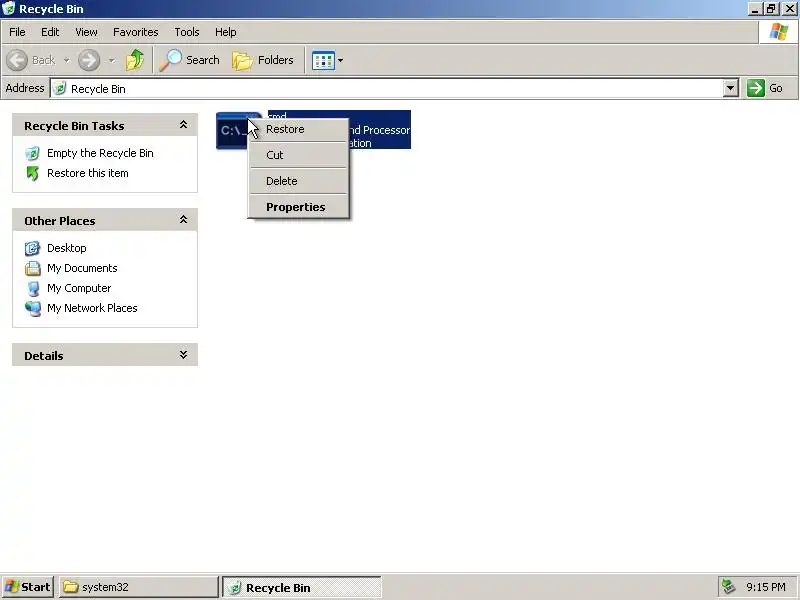Screen dimensions: 800x600
Task: Switch to system32 taskbar window
Action: tap(139, 587)
